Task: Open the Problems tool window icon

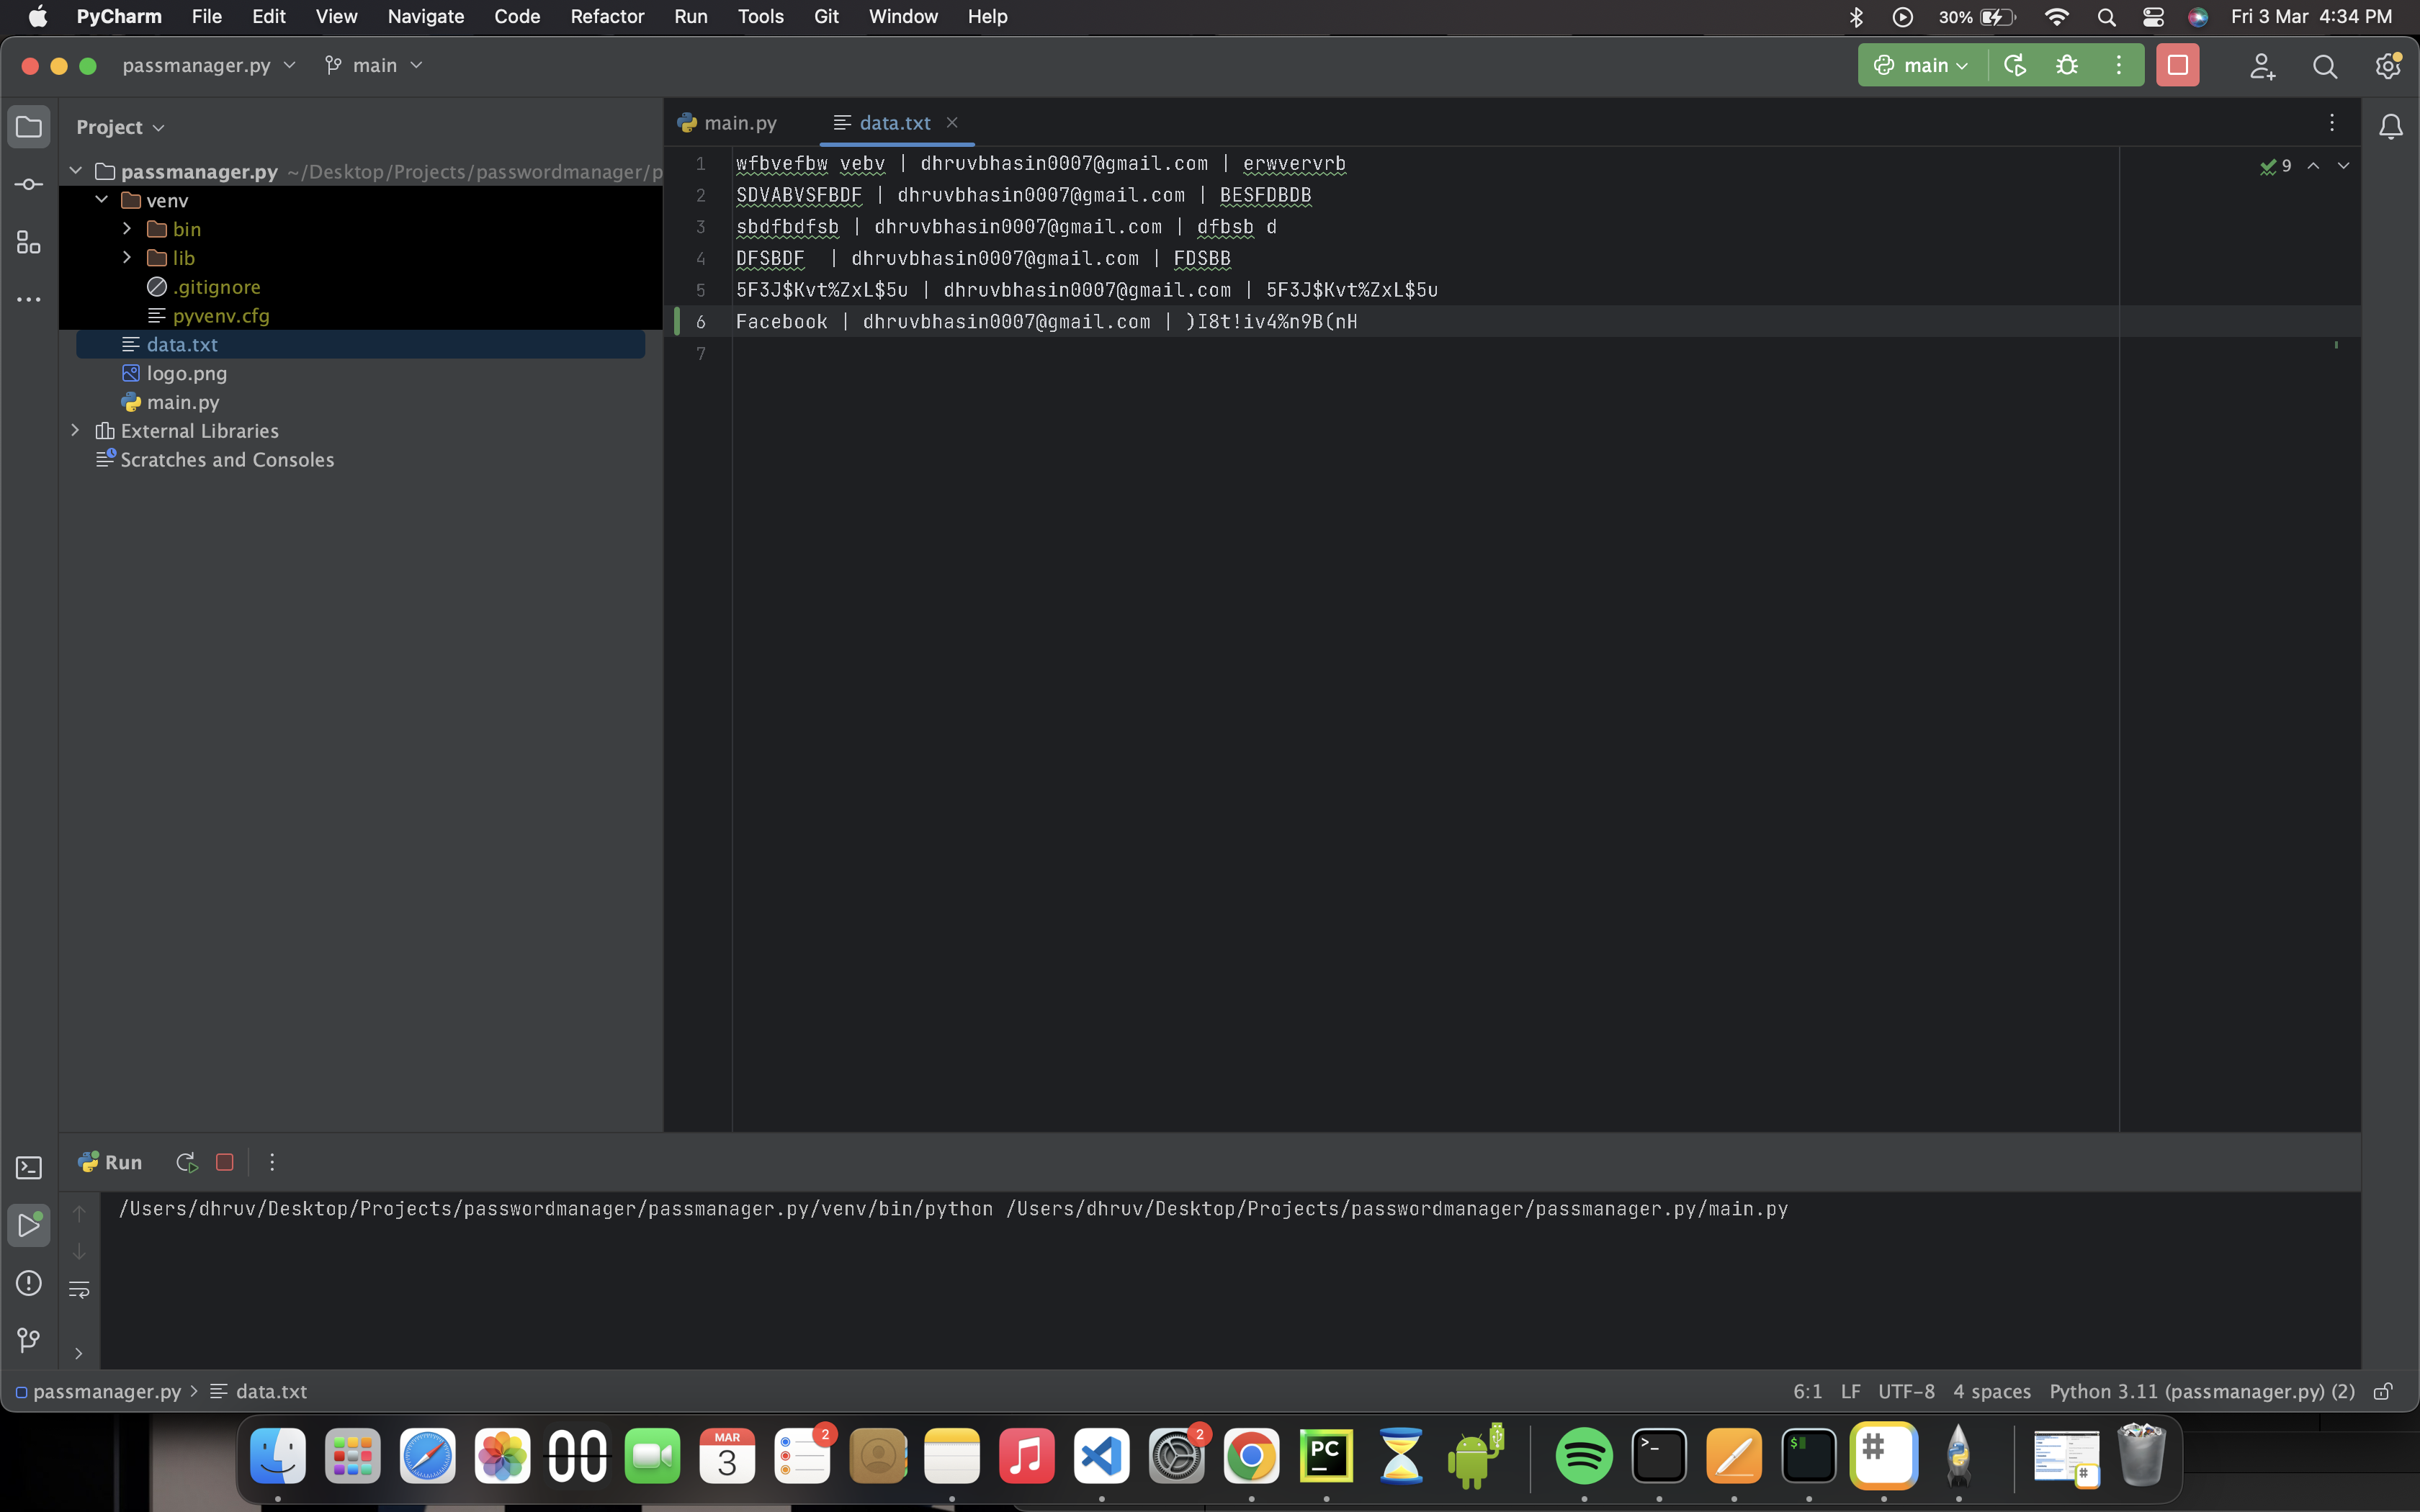Action: tap(29, 1283)
